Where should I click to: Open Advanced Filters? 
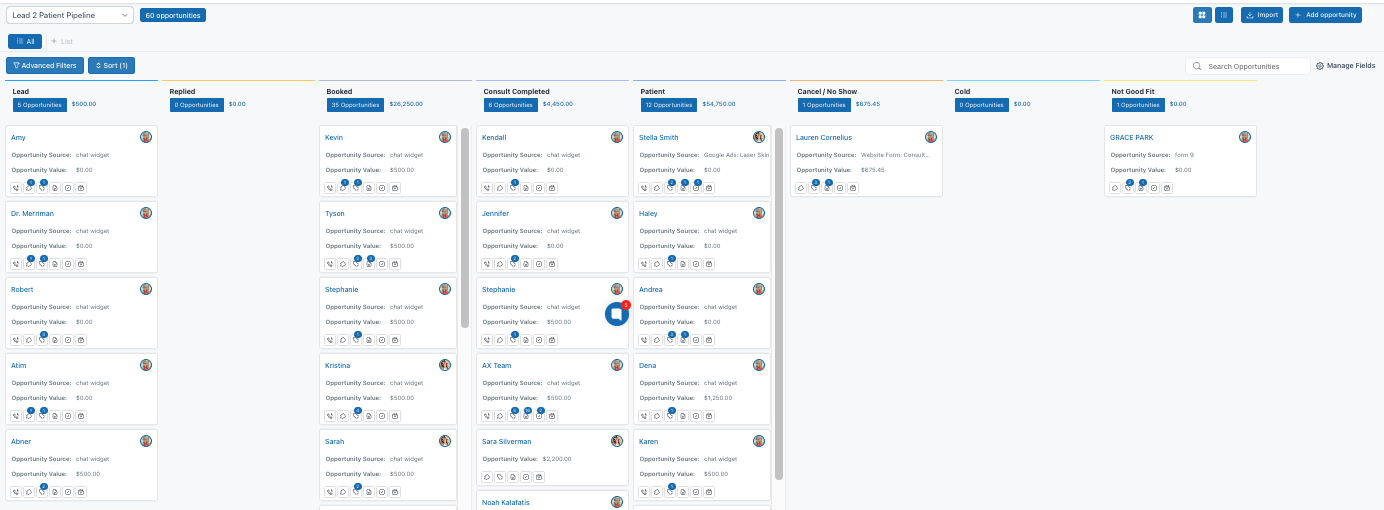tap(45, 65)
